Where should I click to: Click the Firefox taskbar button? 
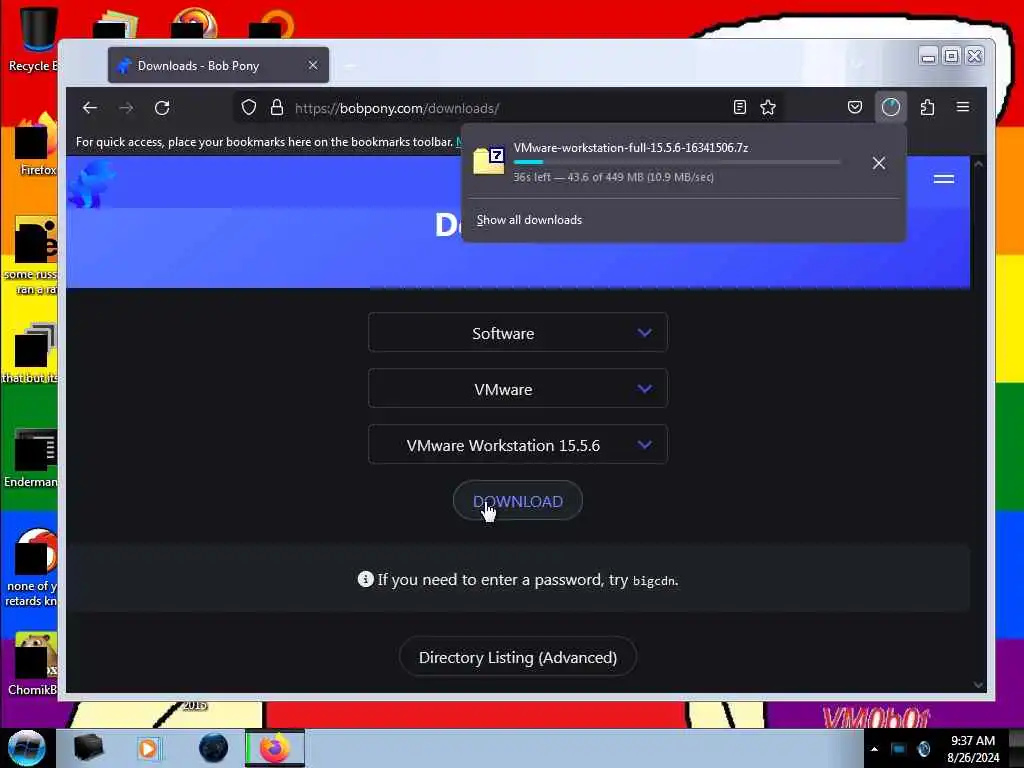pos(275,748)
